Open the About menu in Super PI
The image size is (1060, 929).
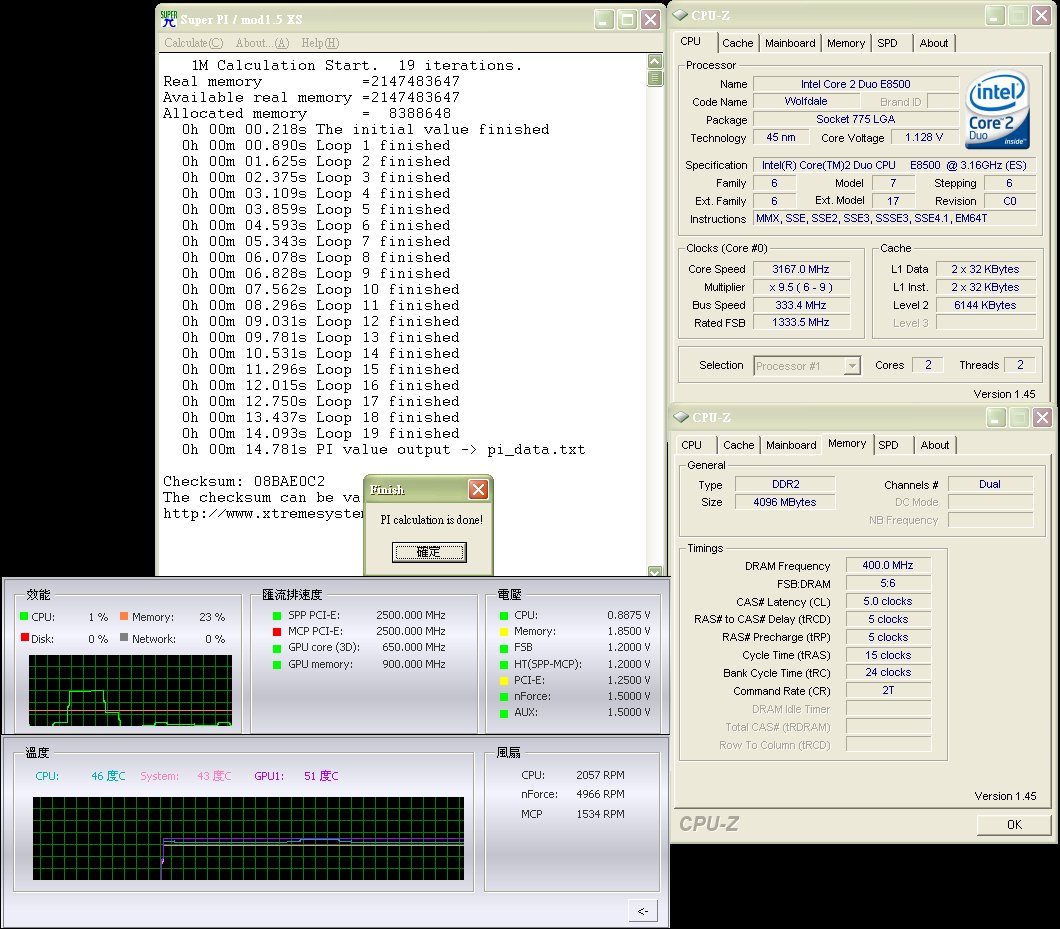[x=262, y=43]
